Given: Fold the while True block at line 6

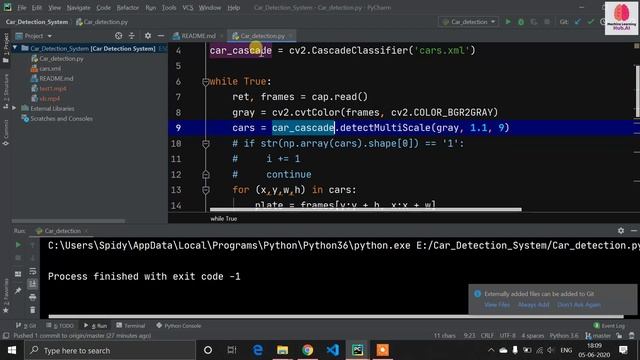Looking at the screenshot, I should pyautogui.click(x=206, y=82).
